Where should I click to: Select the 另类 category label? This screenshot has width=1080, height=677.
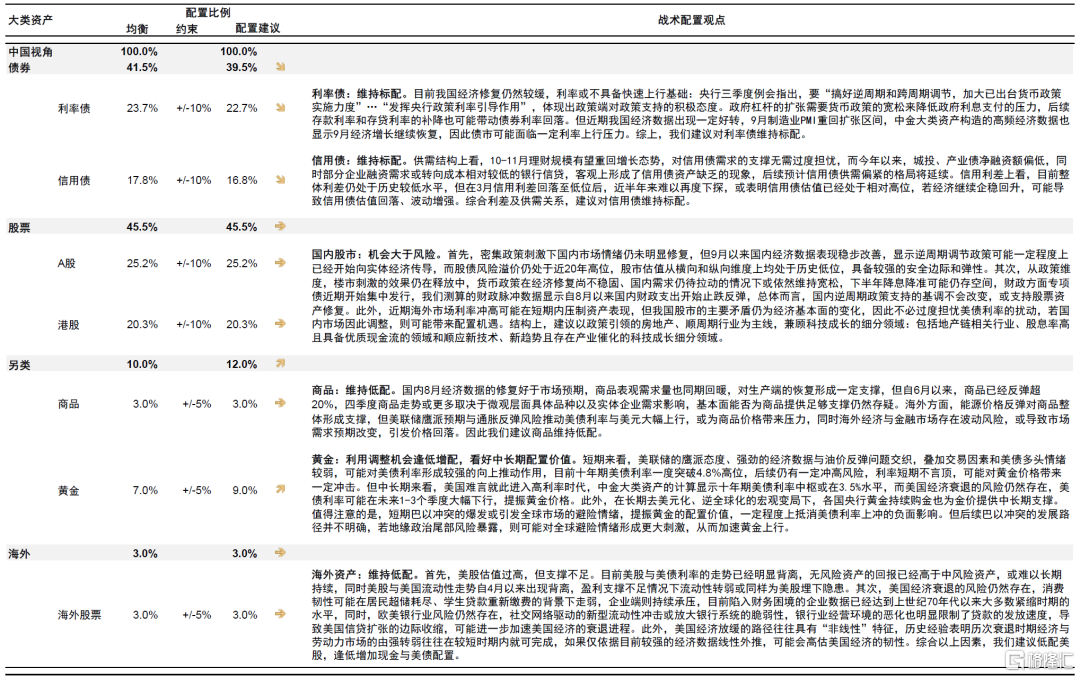tap(19, 365)
